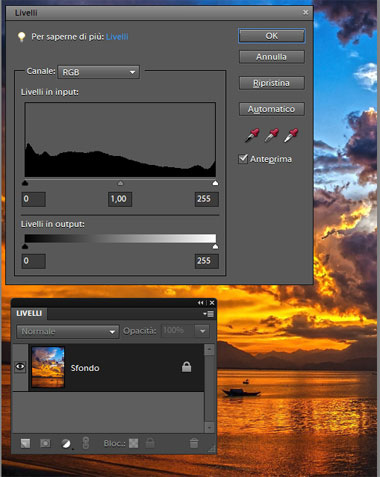Screen dimensions: 380x477
Task: Open the Normale blend mode dropdown
Action: (68, 331)
